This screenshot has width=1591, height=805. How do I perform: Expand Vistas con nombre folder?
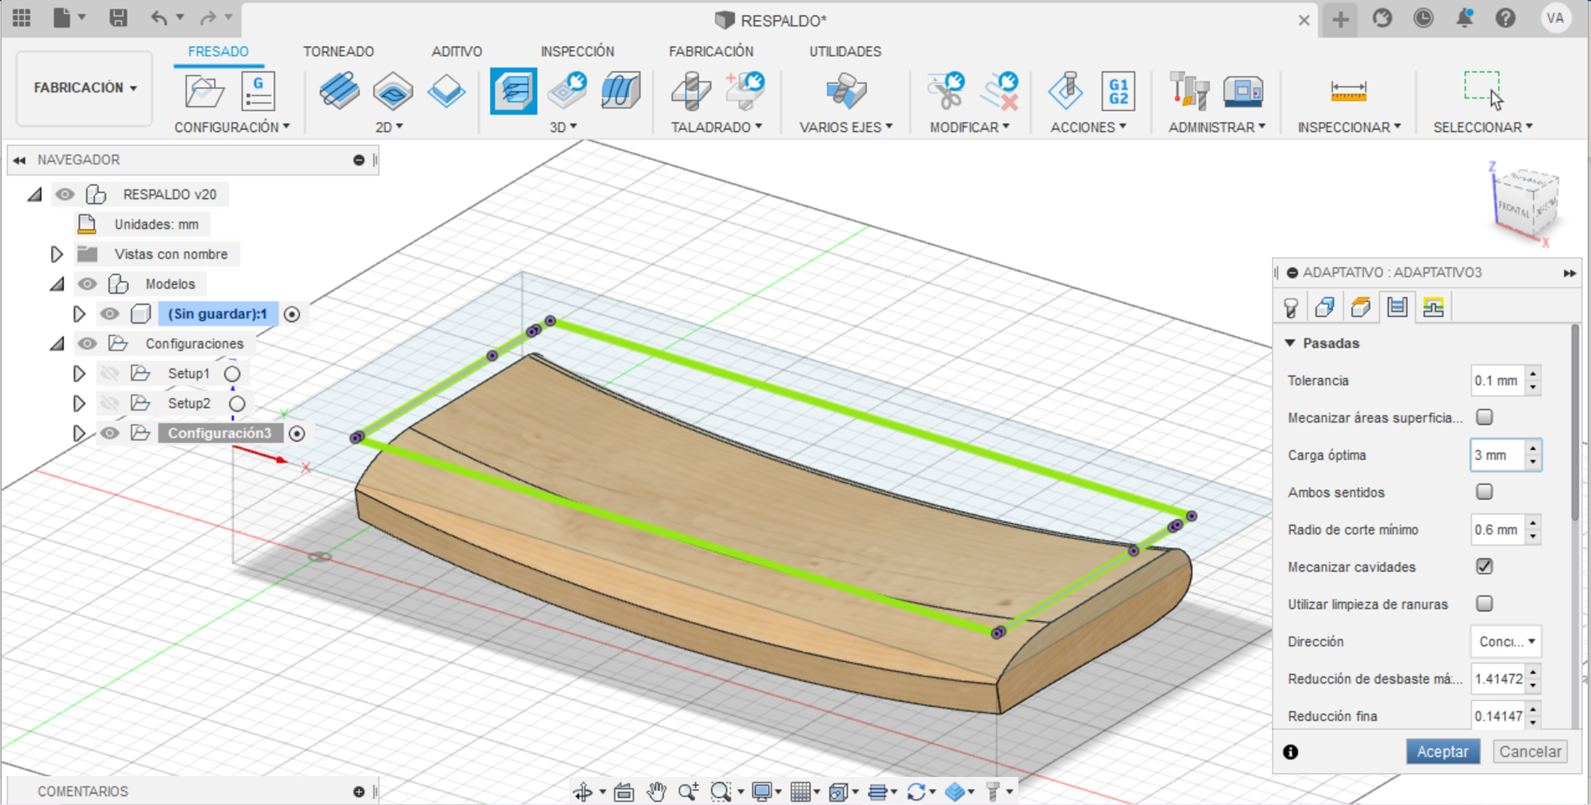coord(57,254)
